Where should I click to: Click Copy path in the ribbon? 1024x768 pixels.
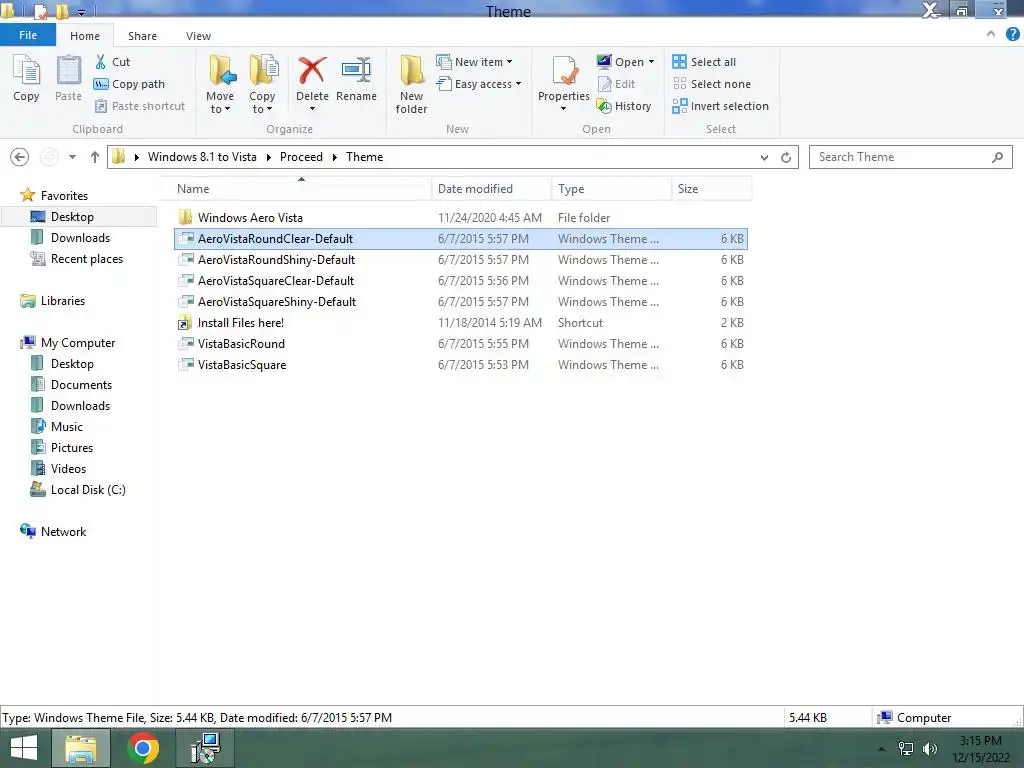click(129, 84)
